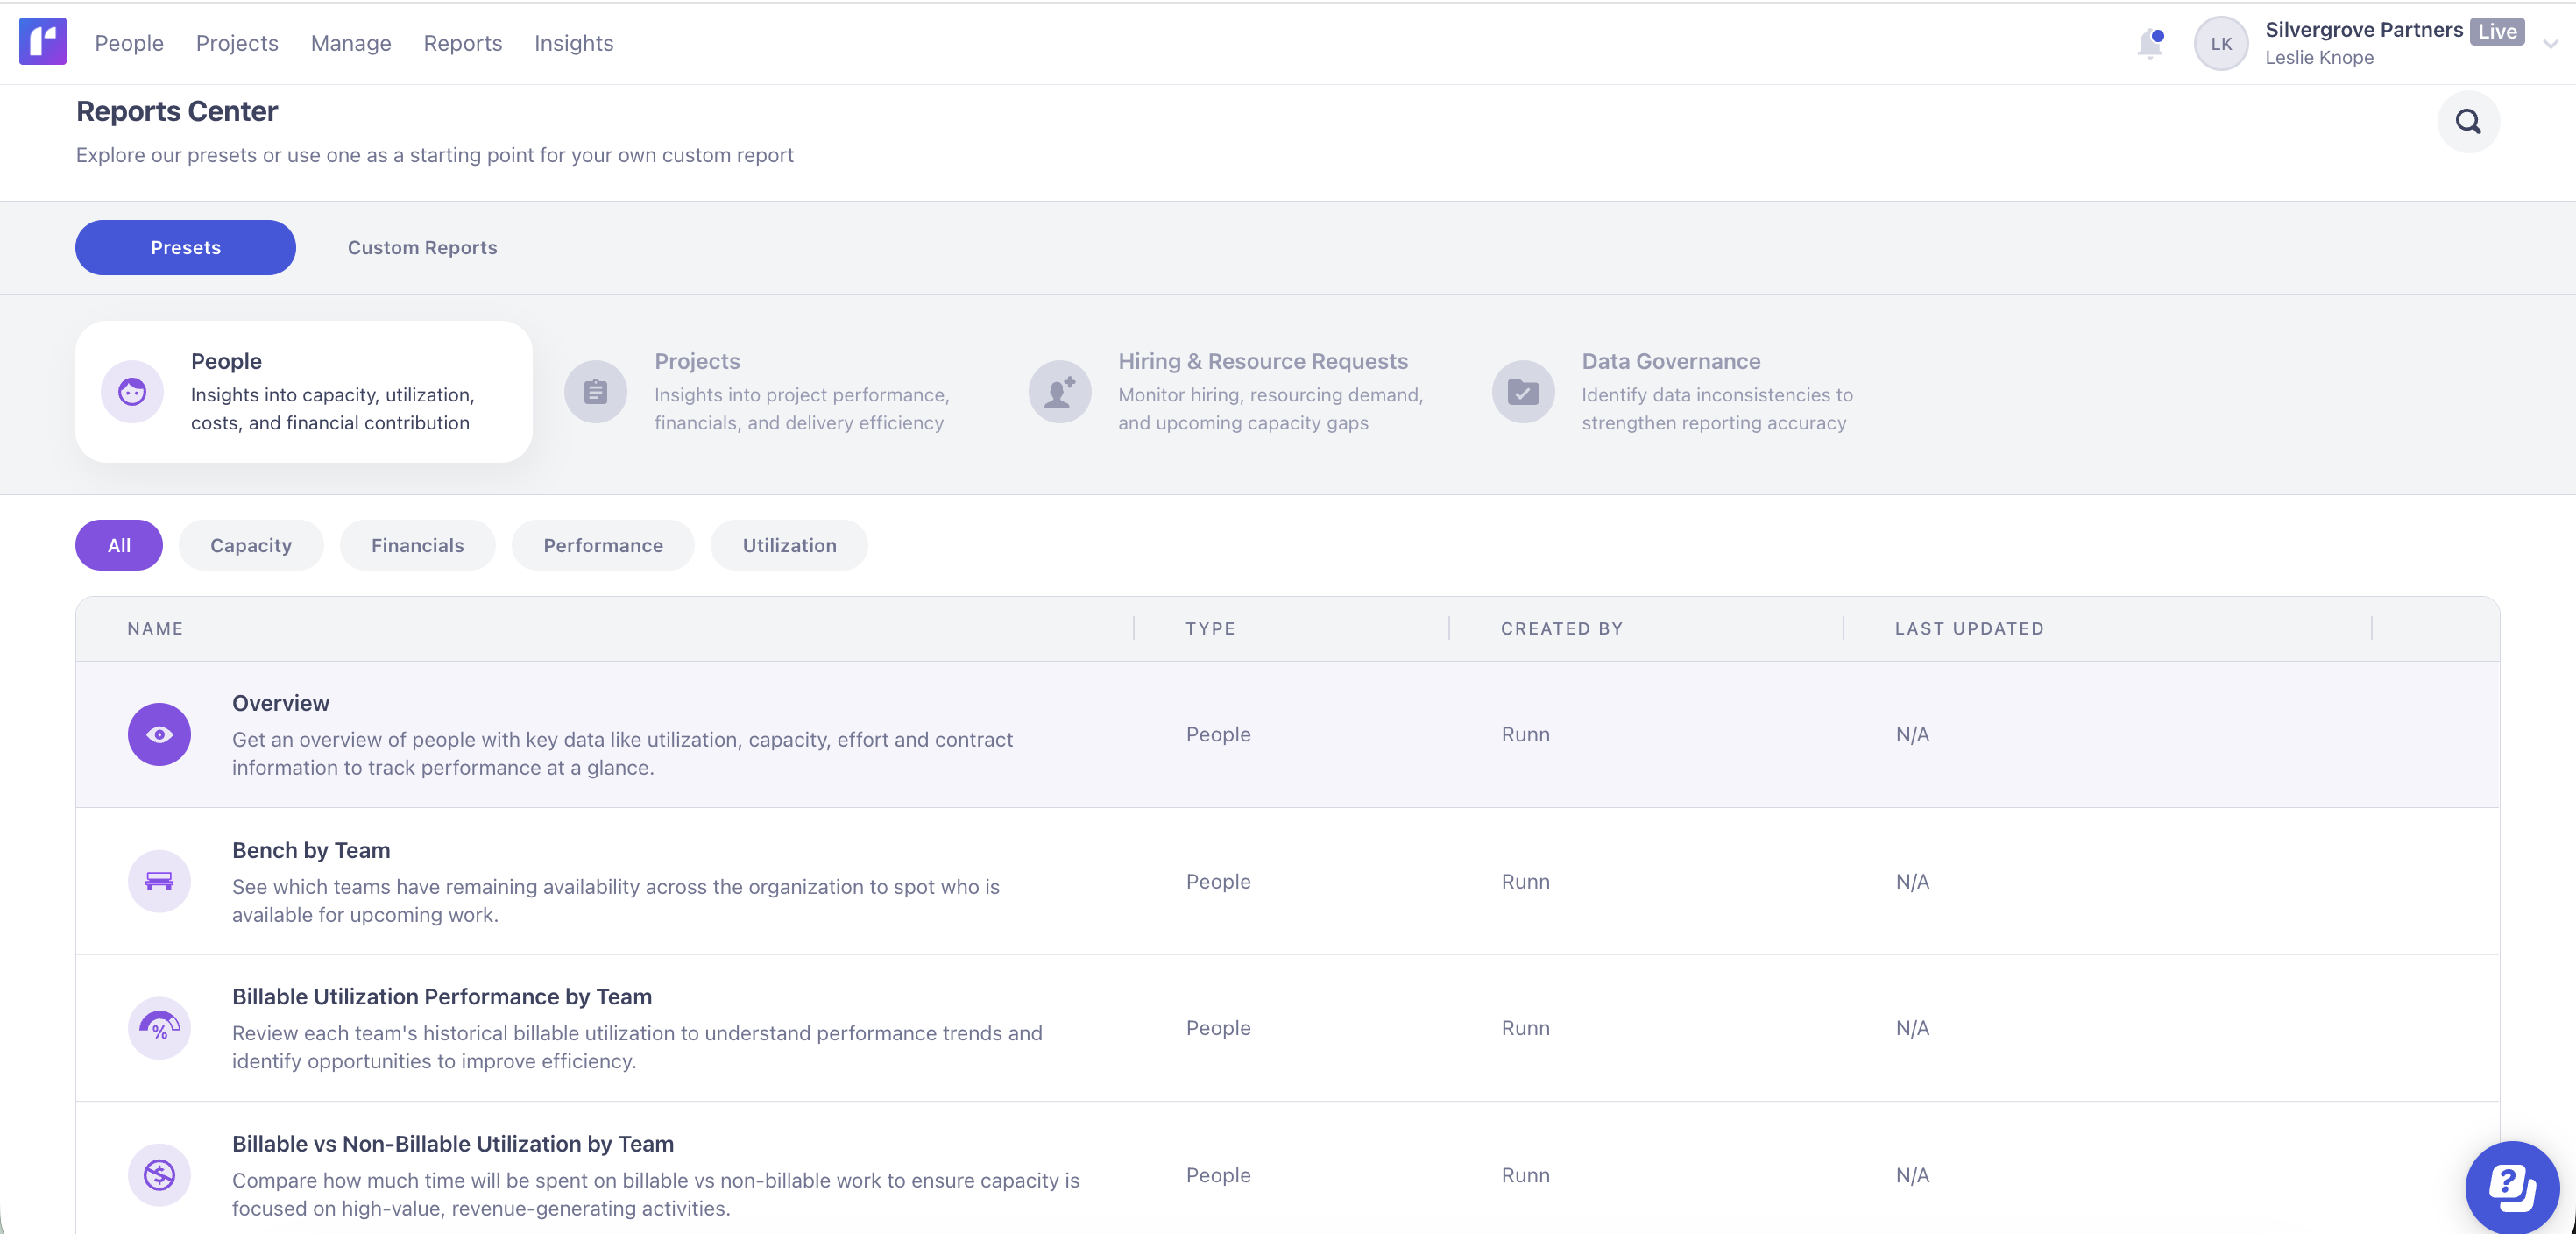Click the Overview eye icon
Image resolution: width=2576 pixels, height=1234 pixels.
(159, 734)
